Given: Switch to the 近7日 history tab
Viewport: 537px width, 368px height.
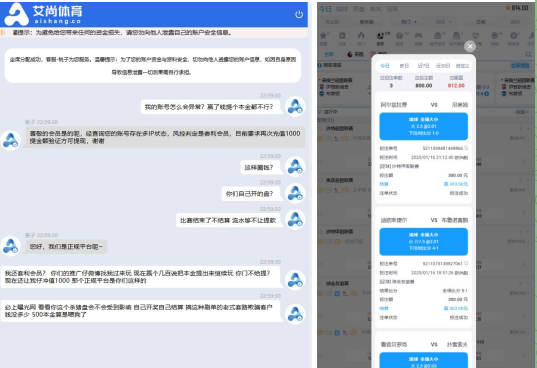Looking at the screenshot, I should (x=423, y=66).
